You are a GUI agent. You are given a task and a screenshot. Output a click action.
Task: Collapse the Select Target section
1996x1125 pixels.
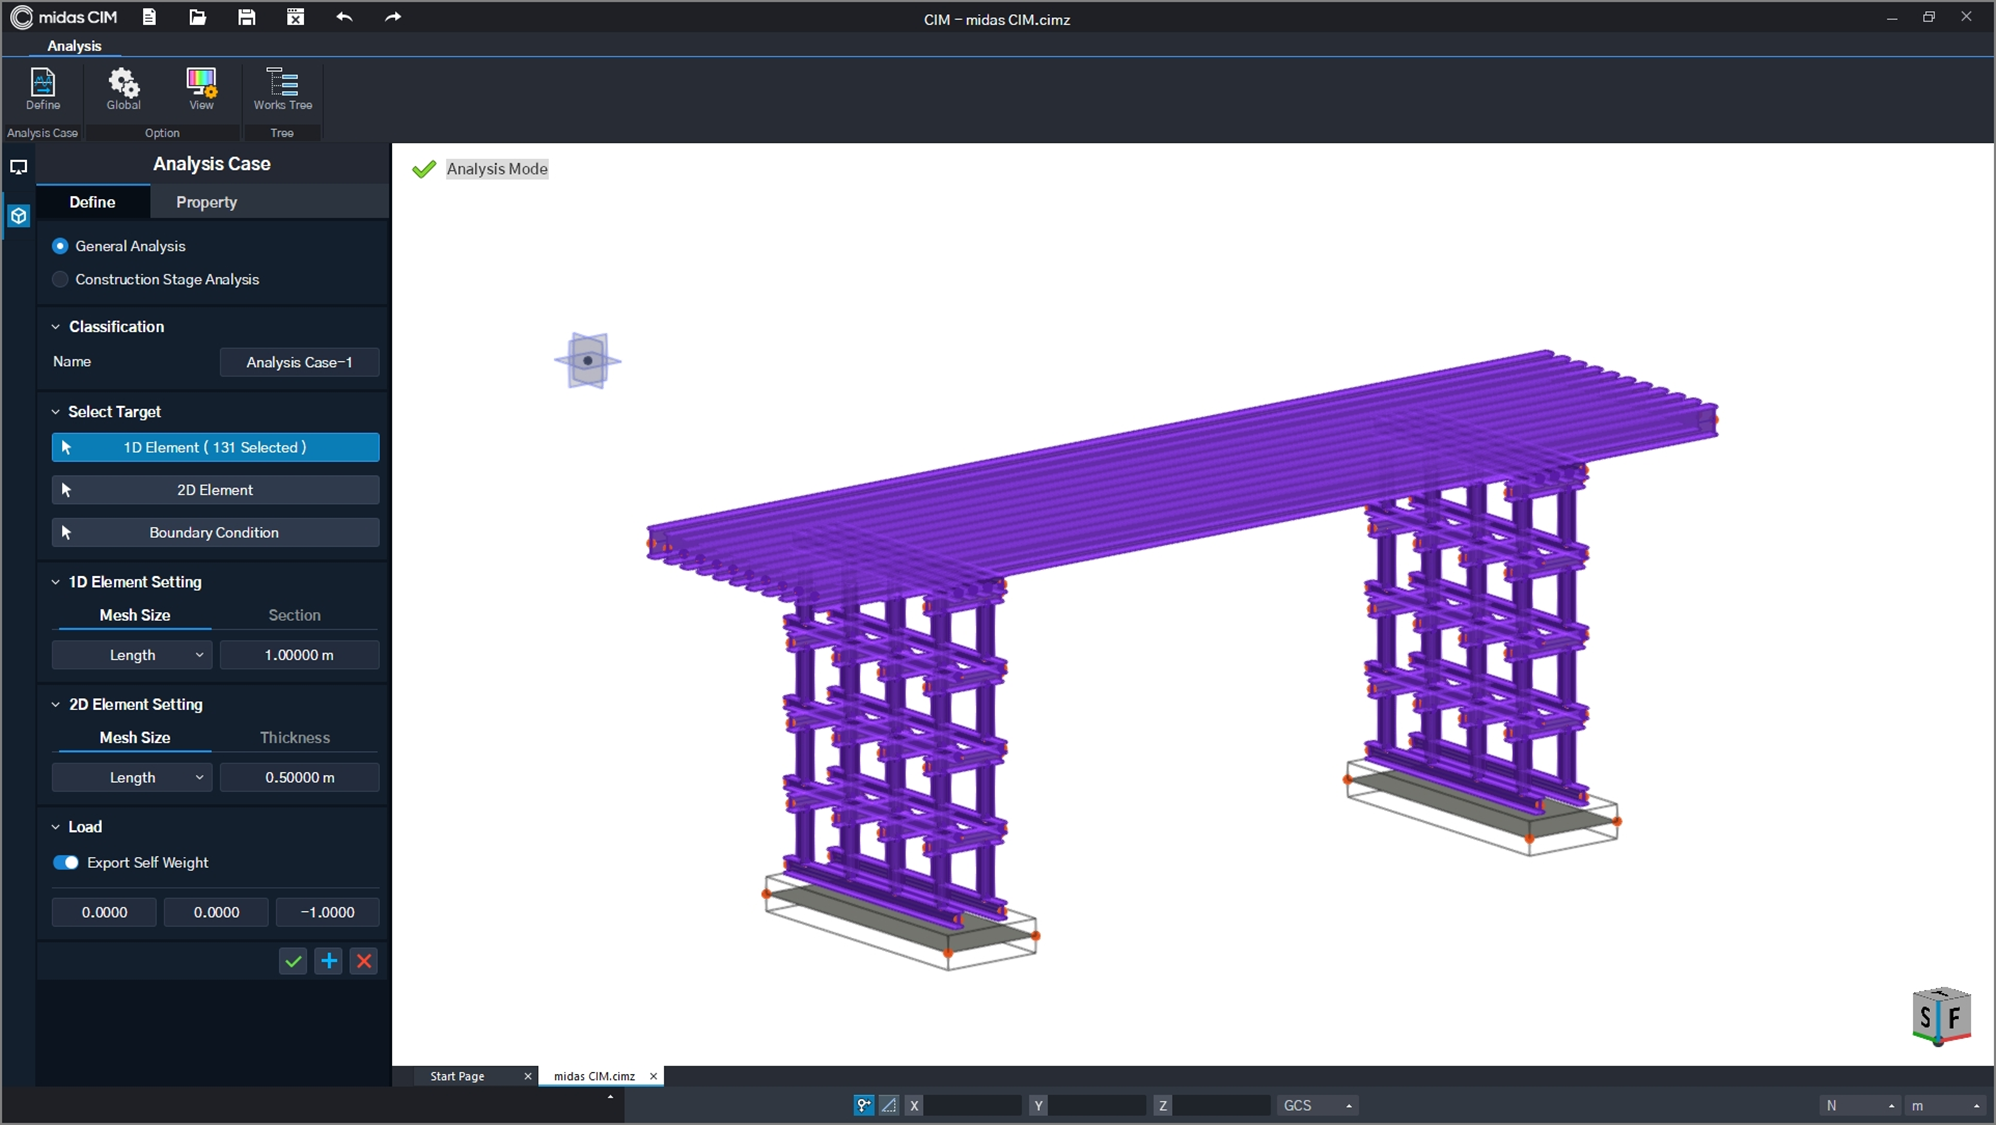pyautogui.click(x=56, y=412)
